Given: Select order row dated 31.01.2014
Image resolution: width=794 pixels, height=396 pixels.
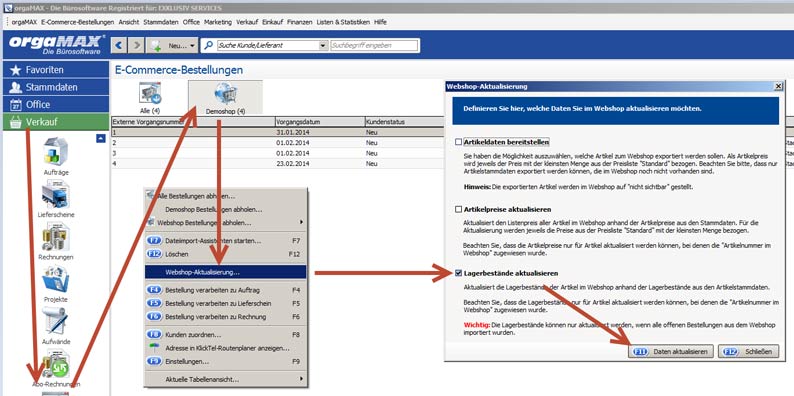Looking at the screenshot, I should point(277,132).
